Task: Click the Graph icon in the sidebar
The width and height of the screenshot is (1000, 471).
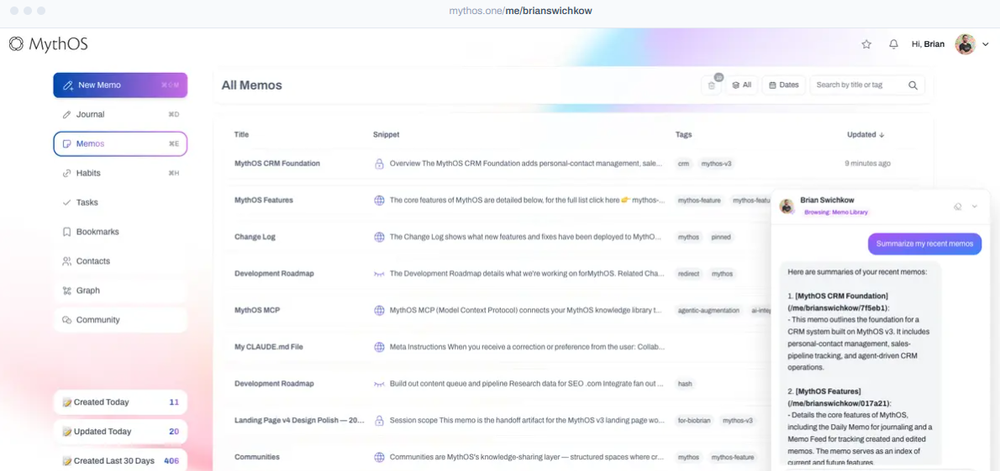Action: pos(66,291)
